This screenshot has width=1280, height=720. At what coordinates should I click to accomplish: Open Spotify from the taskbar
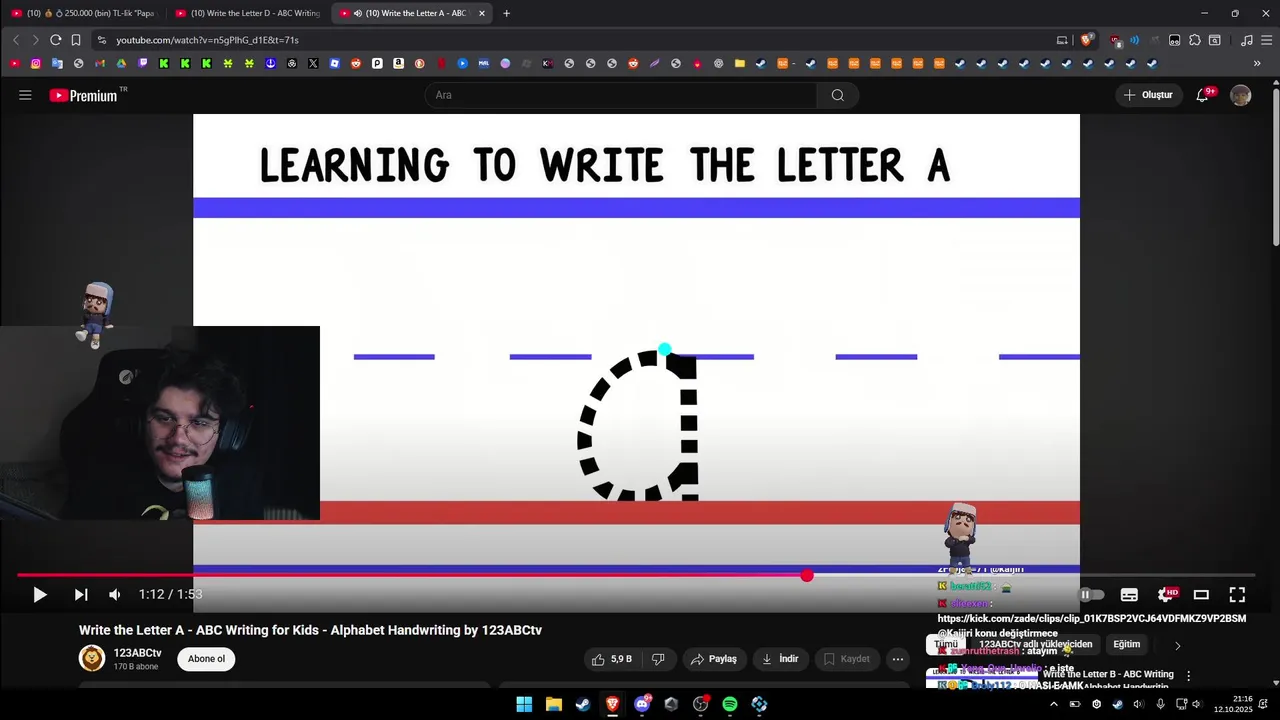click(730, 704)
